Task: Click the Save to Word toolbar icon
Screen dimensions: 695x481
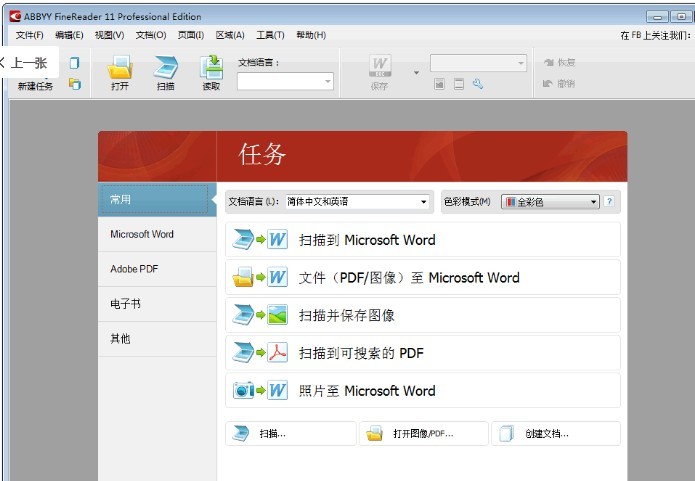Action: [380, 67]
